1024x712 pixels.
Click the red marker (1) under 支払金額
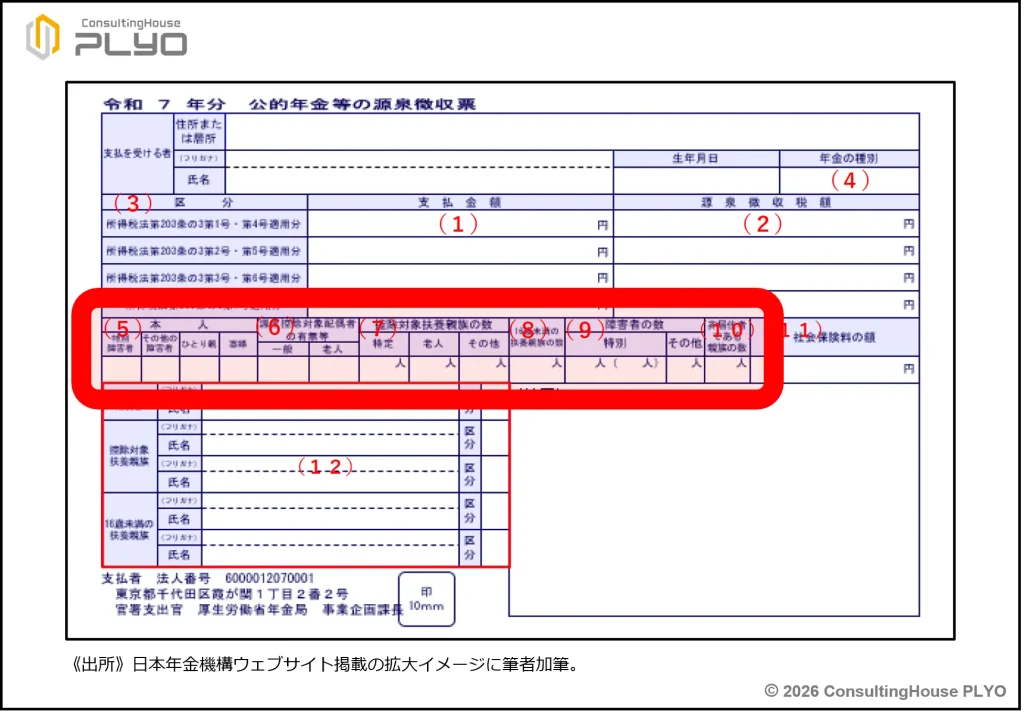pyautogui.click(x=458, y=225)
